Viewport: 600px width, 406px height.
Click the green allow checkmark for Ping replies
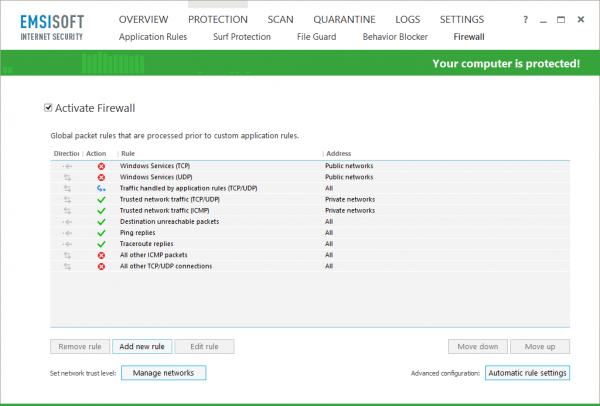[x=101, y=233]
